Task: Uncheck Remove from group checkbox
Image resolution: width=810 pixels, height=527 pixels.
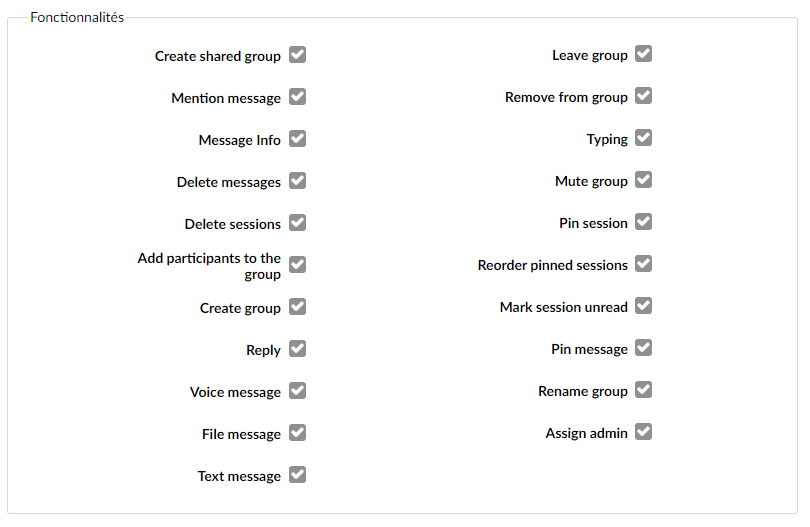Action: tap(644, 96)
